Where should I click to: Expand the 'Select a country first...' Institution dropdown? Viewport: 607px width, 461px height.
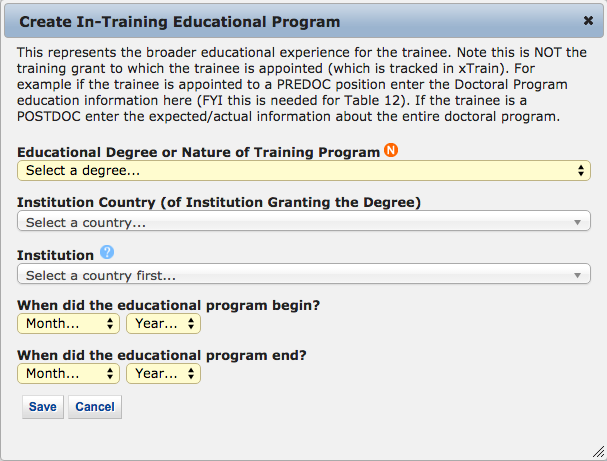pos(304,274)
